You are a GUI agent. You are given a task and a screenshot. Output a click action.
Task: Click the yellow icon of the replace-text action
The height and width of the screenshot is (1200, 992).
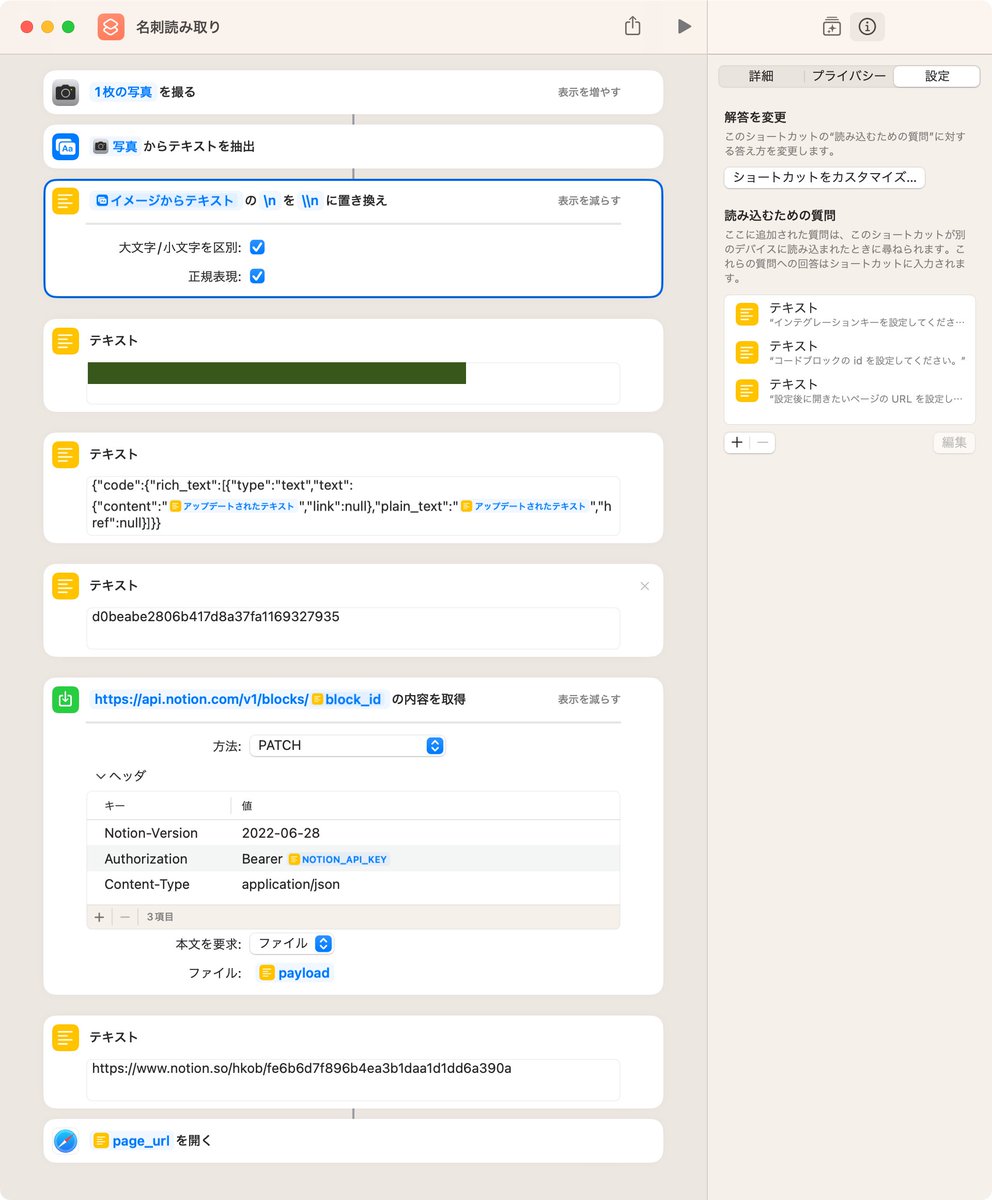coord(66,200)
